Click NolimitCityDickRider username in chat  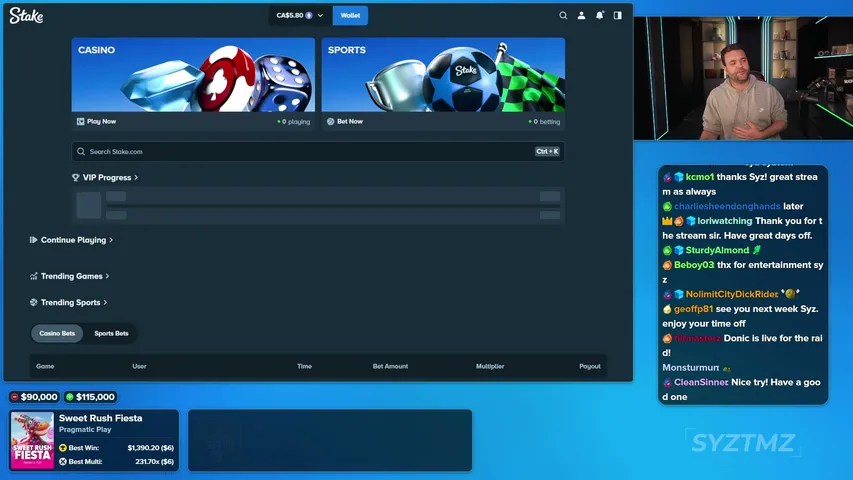pos(732,294)
